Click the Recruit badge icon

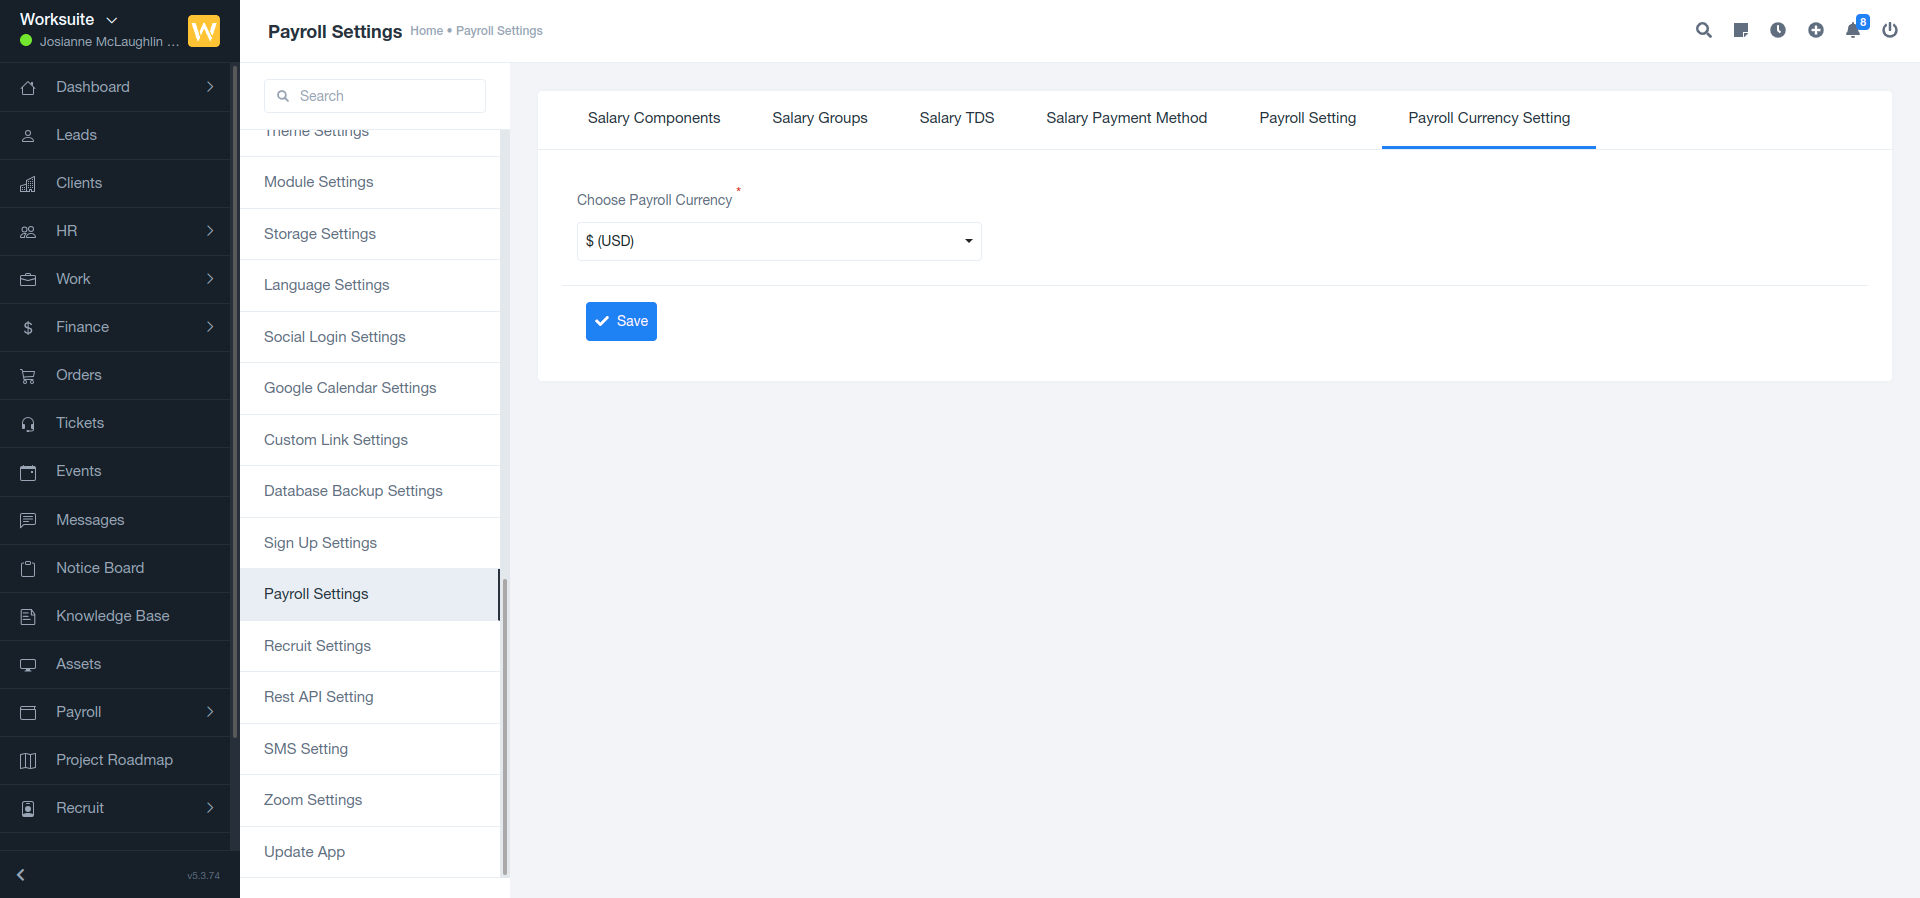pyautogui.click(x=28, y=808)
